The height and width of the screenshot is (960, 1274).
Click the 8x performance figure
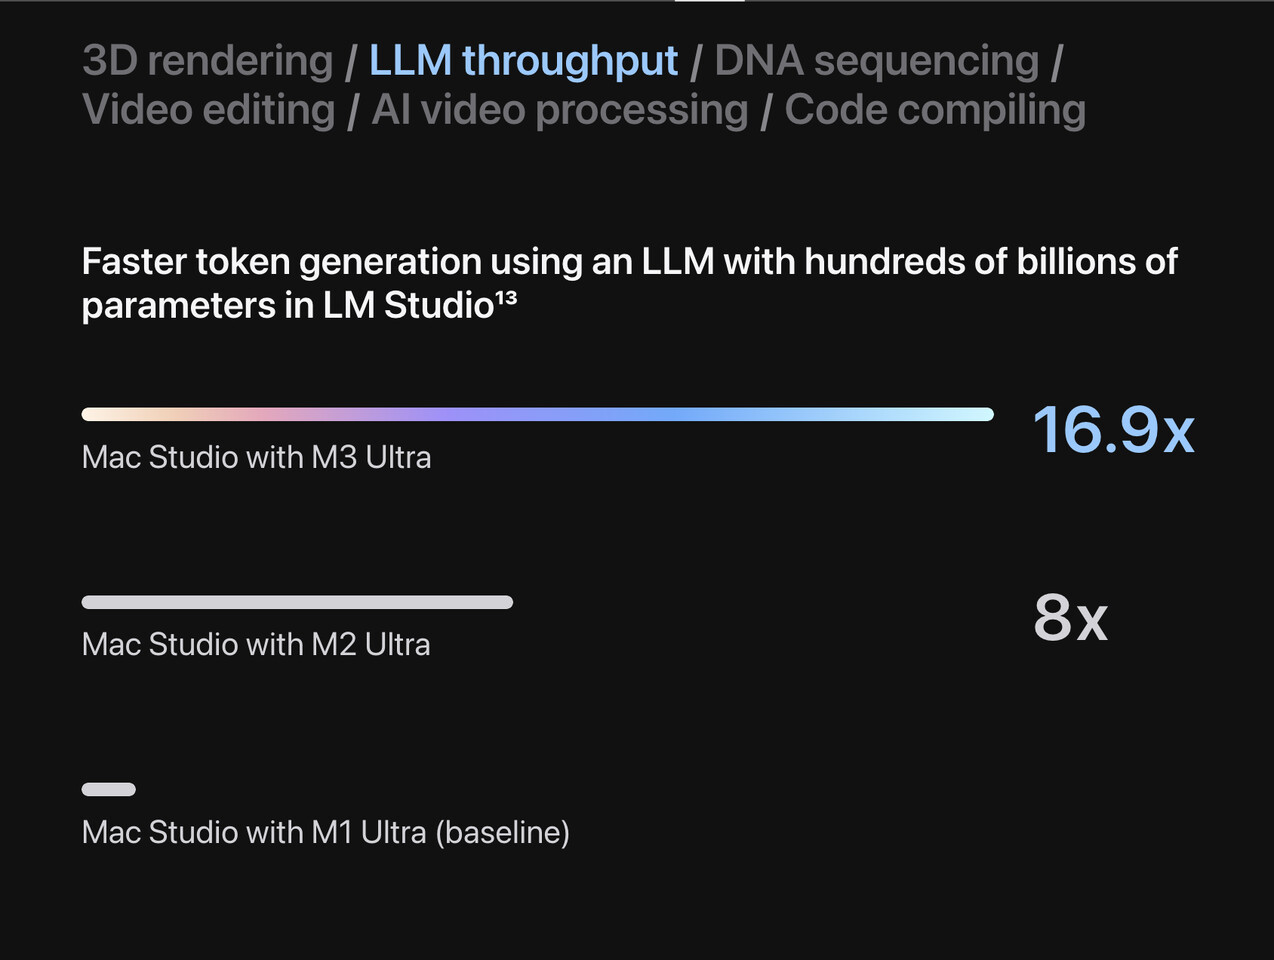[1071, 618]
